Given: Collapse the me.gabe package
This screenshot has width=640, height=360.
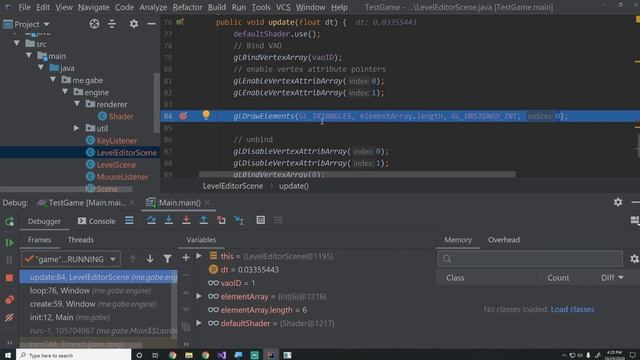Looking at the screenshot, I should (x=53, y=79).
